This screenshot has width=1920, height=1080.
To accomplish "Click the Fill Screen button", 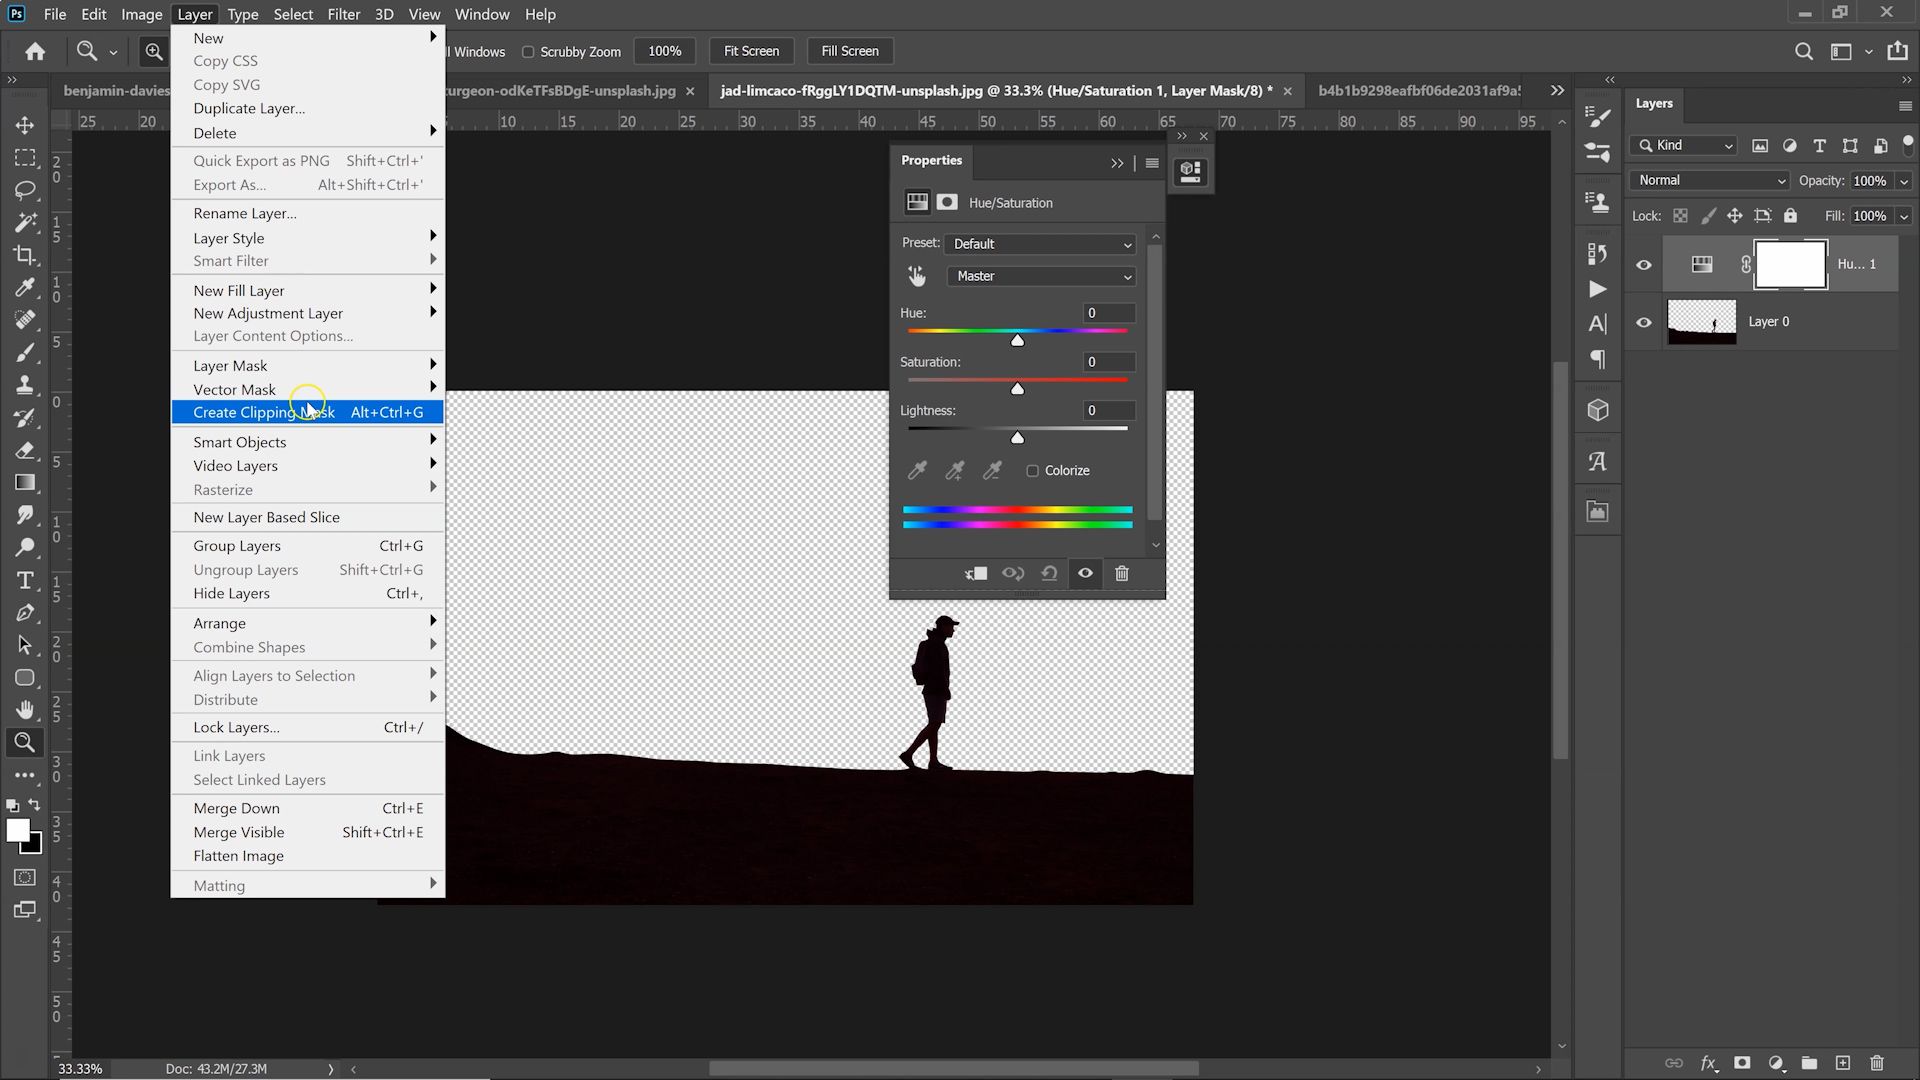I will [849, 51].
